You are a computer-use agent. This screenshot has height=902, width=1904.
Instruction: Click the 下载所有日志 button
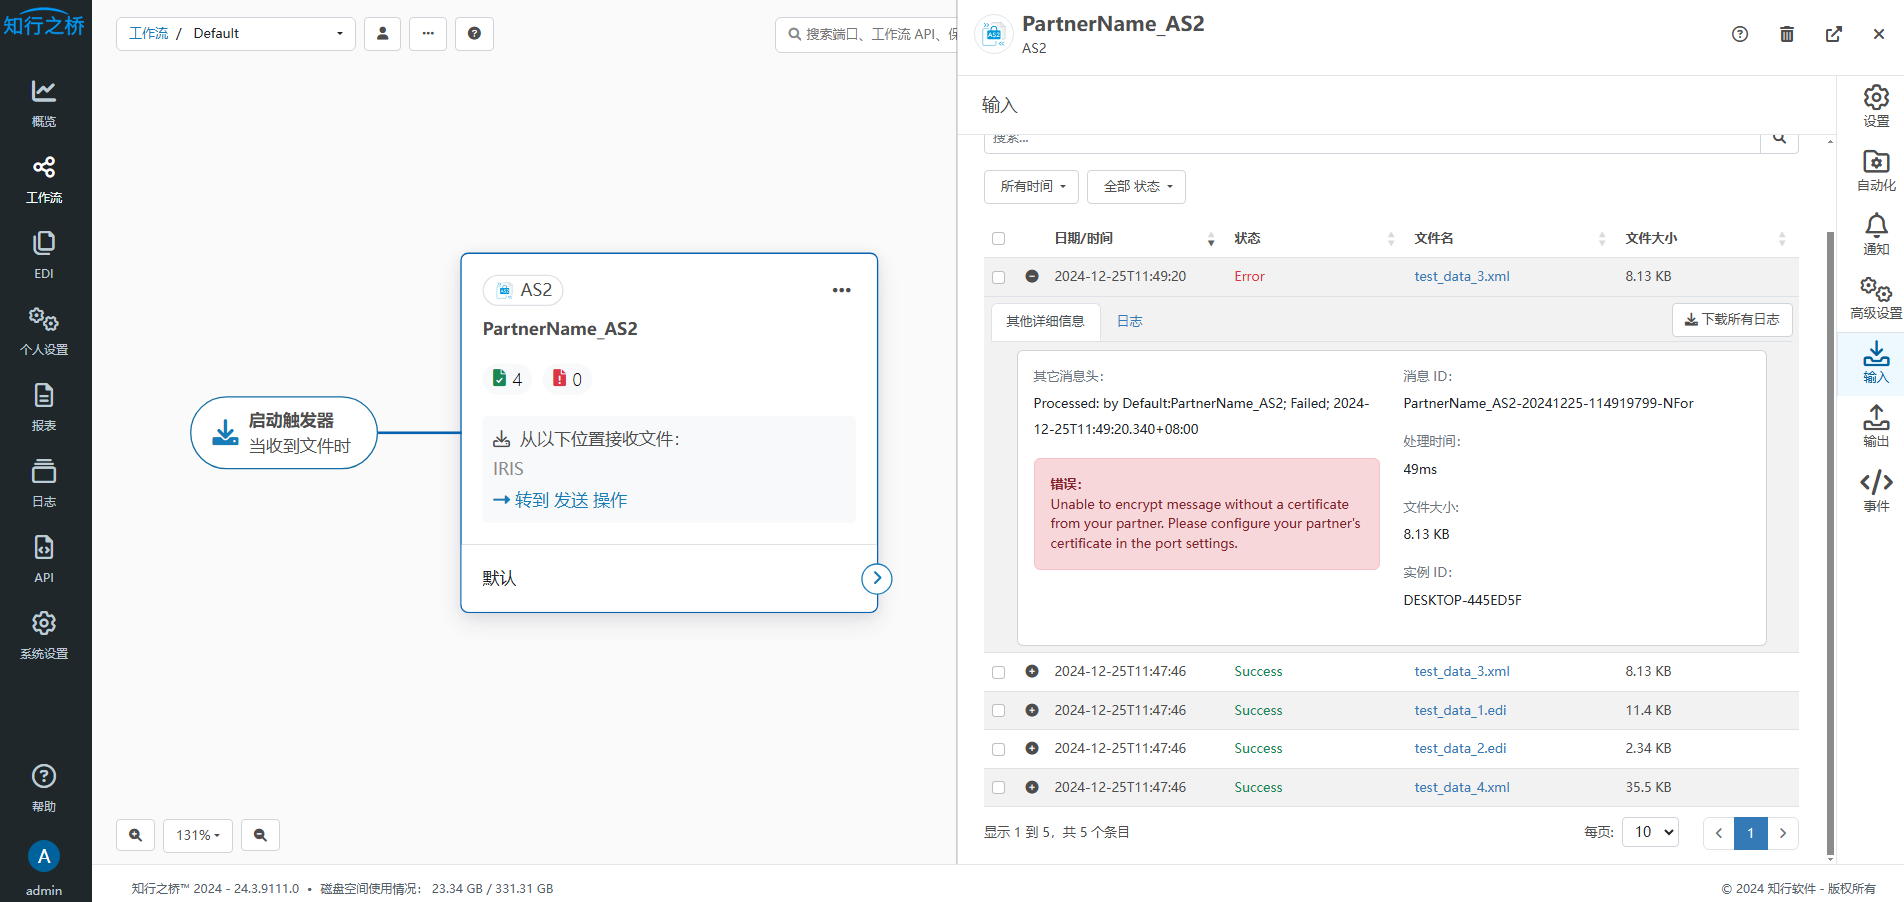coord(1731,320)
